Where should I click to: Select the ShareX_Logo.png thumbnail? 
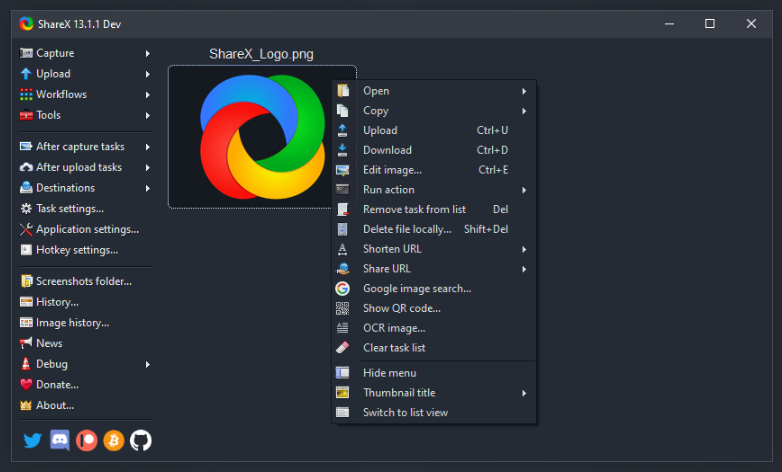pos(262,137)
